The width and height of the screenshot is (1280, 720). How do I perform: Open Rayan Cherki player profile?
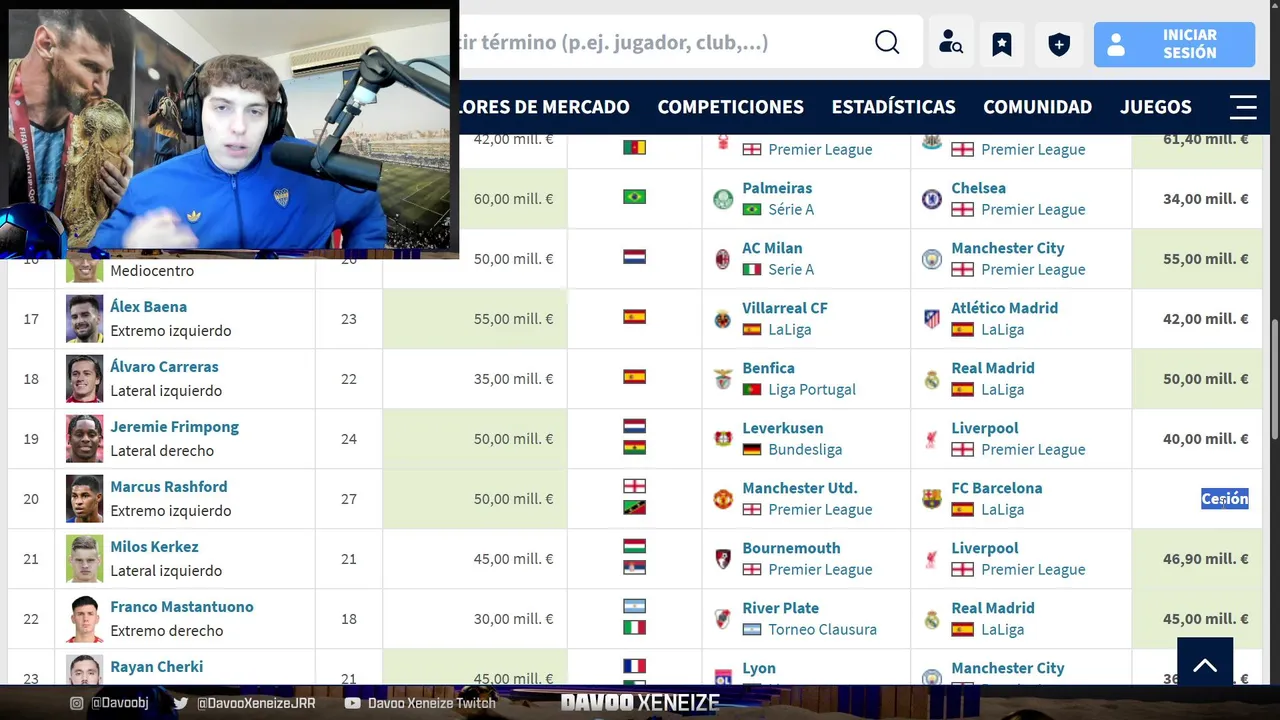point(156,667)
